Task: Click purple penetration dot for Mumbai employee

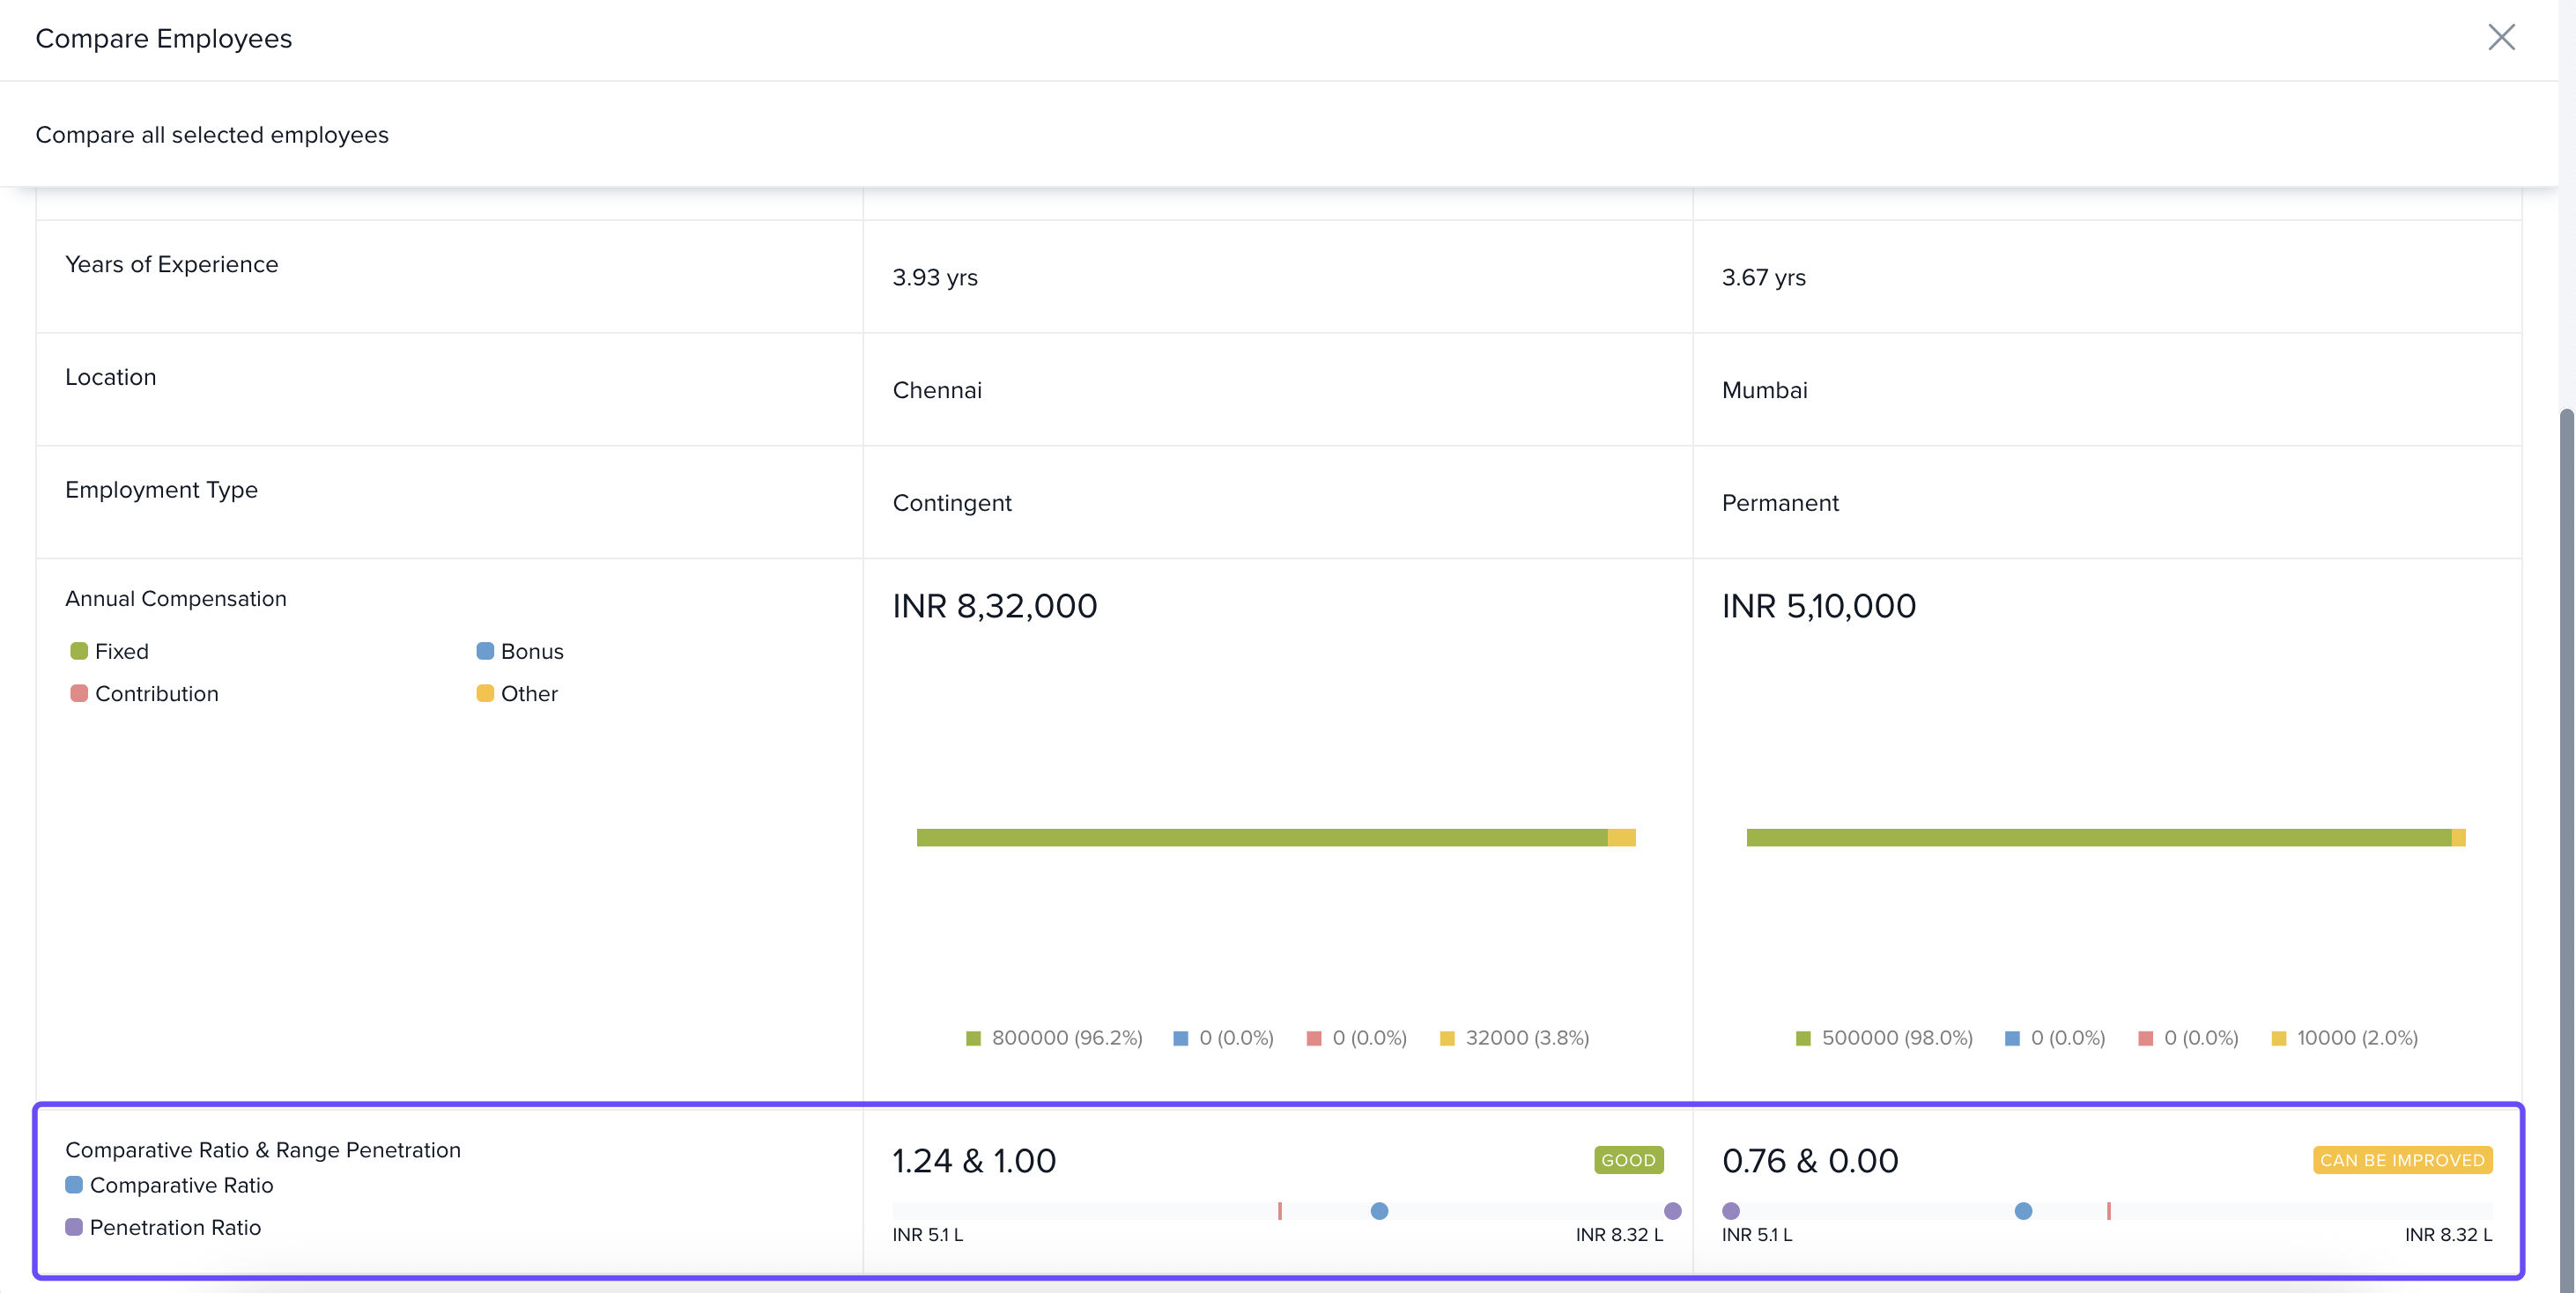Action: click(x=1731, y=1211)
